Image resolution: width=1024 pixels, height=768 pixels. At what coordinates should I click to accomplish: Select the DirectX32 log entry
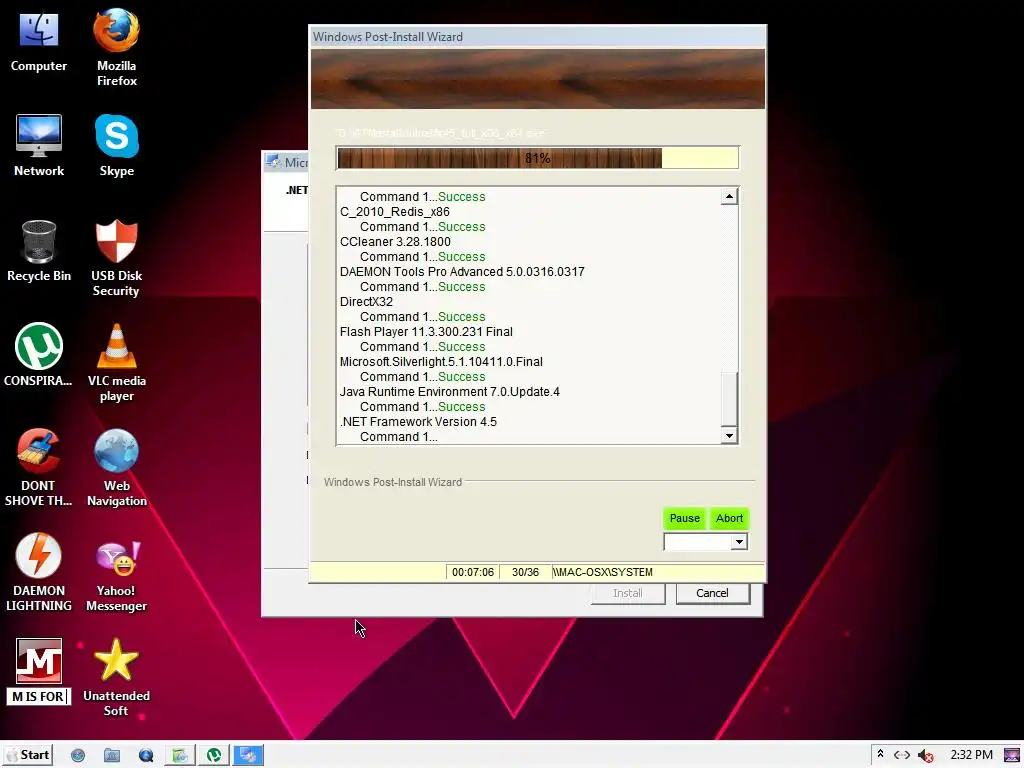[x=366, y=302]
